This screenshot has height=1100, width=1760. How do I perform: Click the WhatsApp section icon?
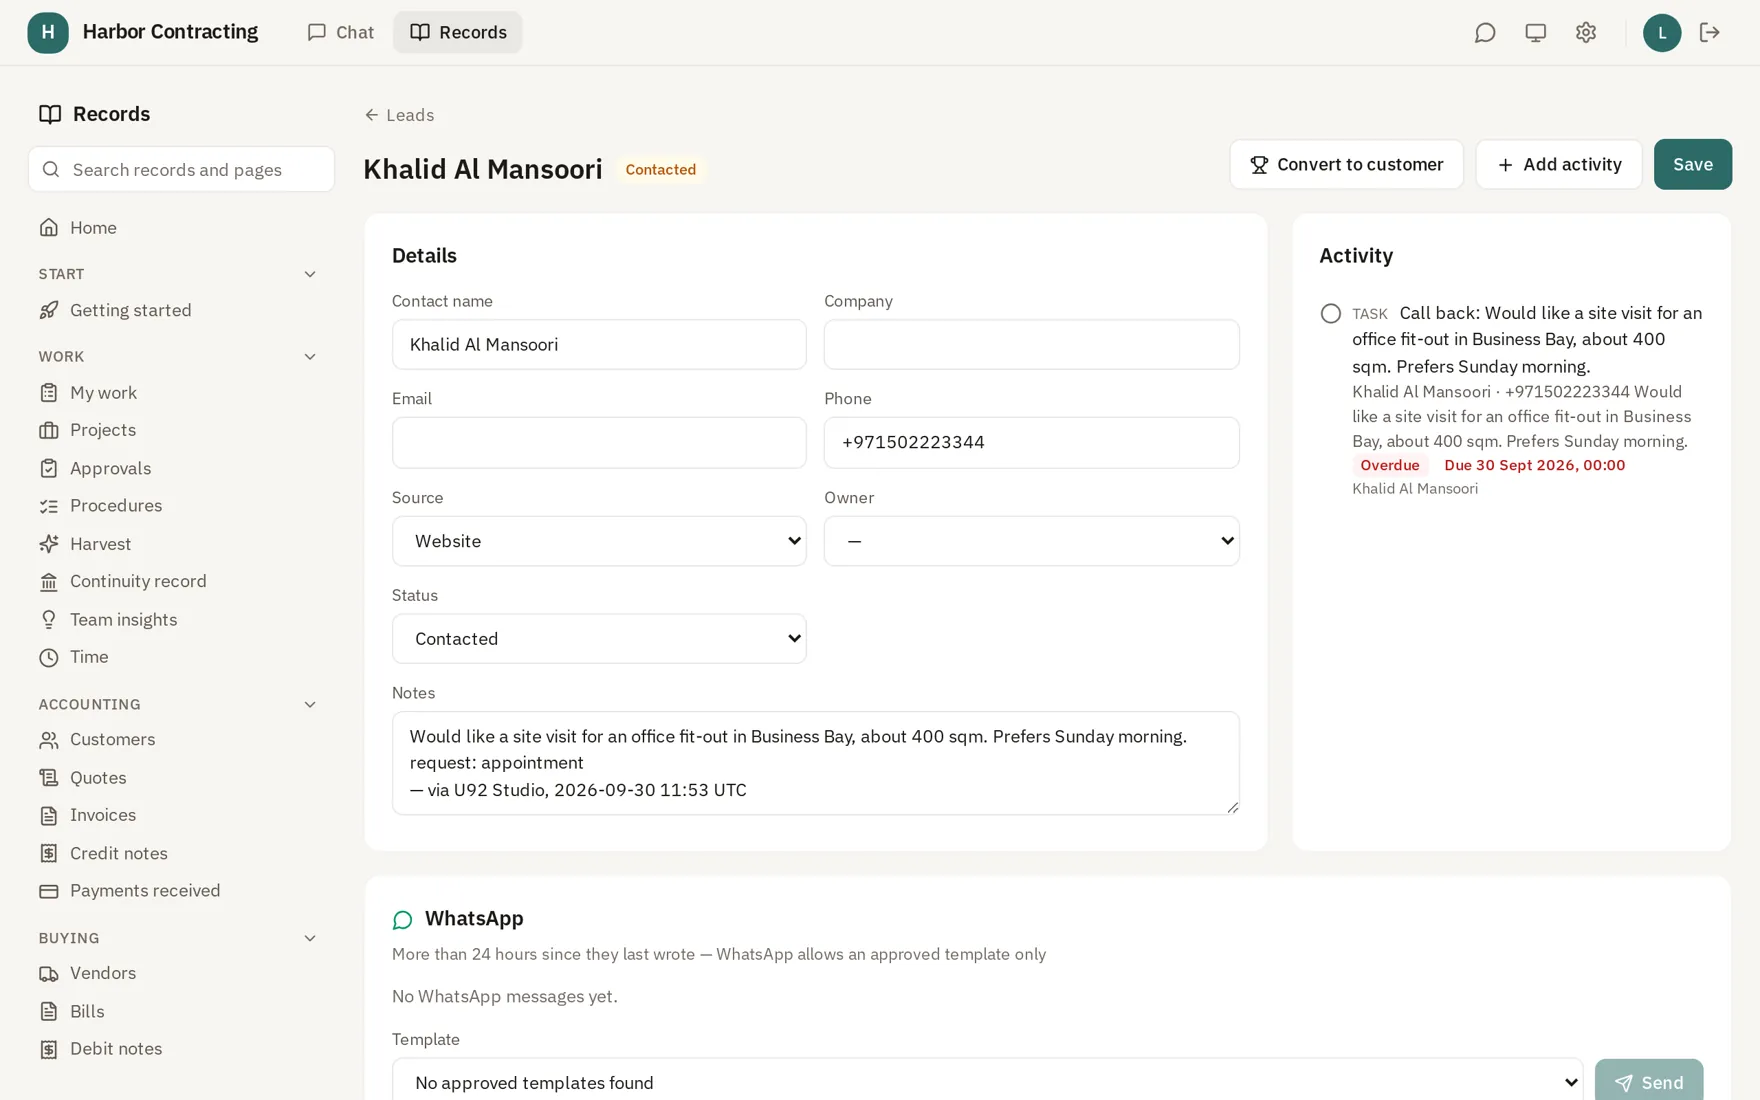click(x=402, y=919)
